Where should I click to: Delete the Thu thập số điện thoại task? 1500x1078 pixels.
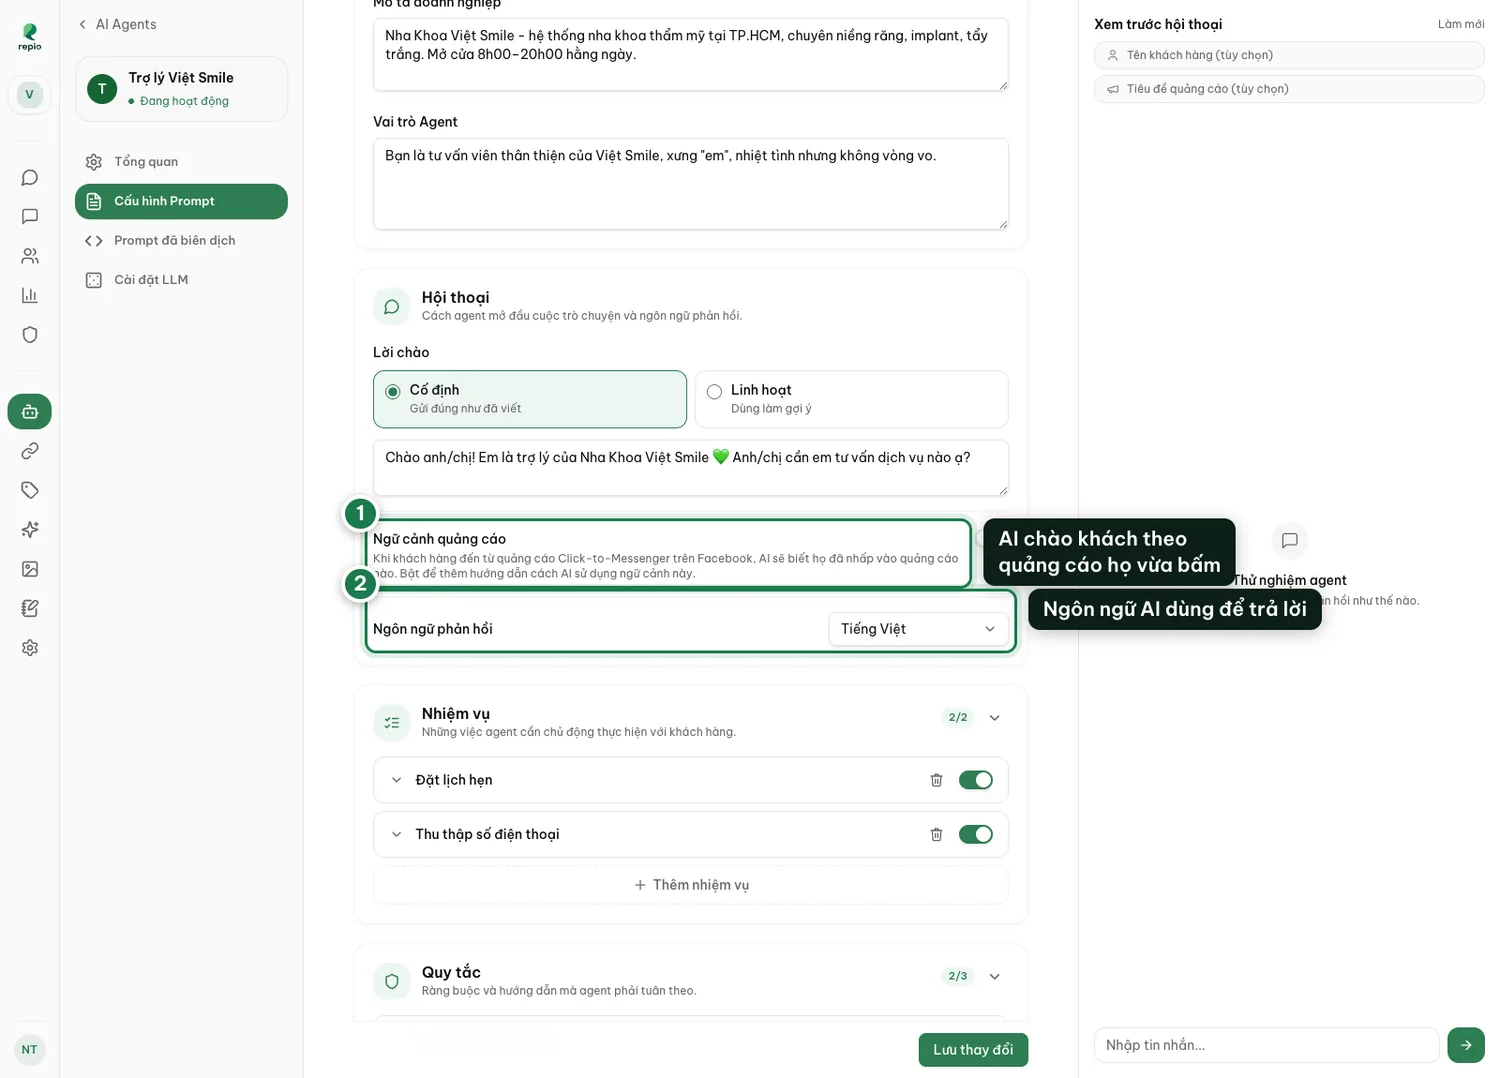(x=936, y=834)
